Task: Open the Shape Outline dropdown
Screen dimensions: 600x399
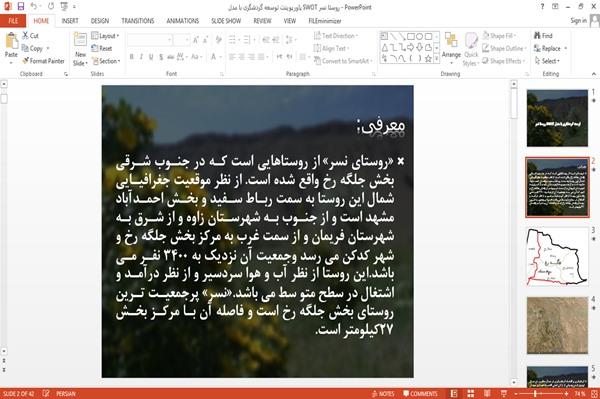Action: point(504,48)
